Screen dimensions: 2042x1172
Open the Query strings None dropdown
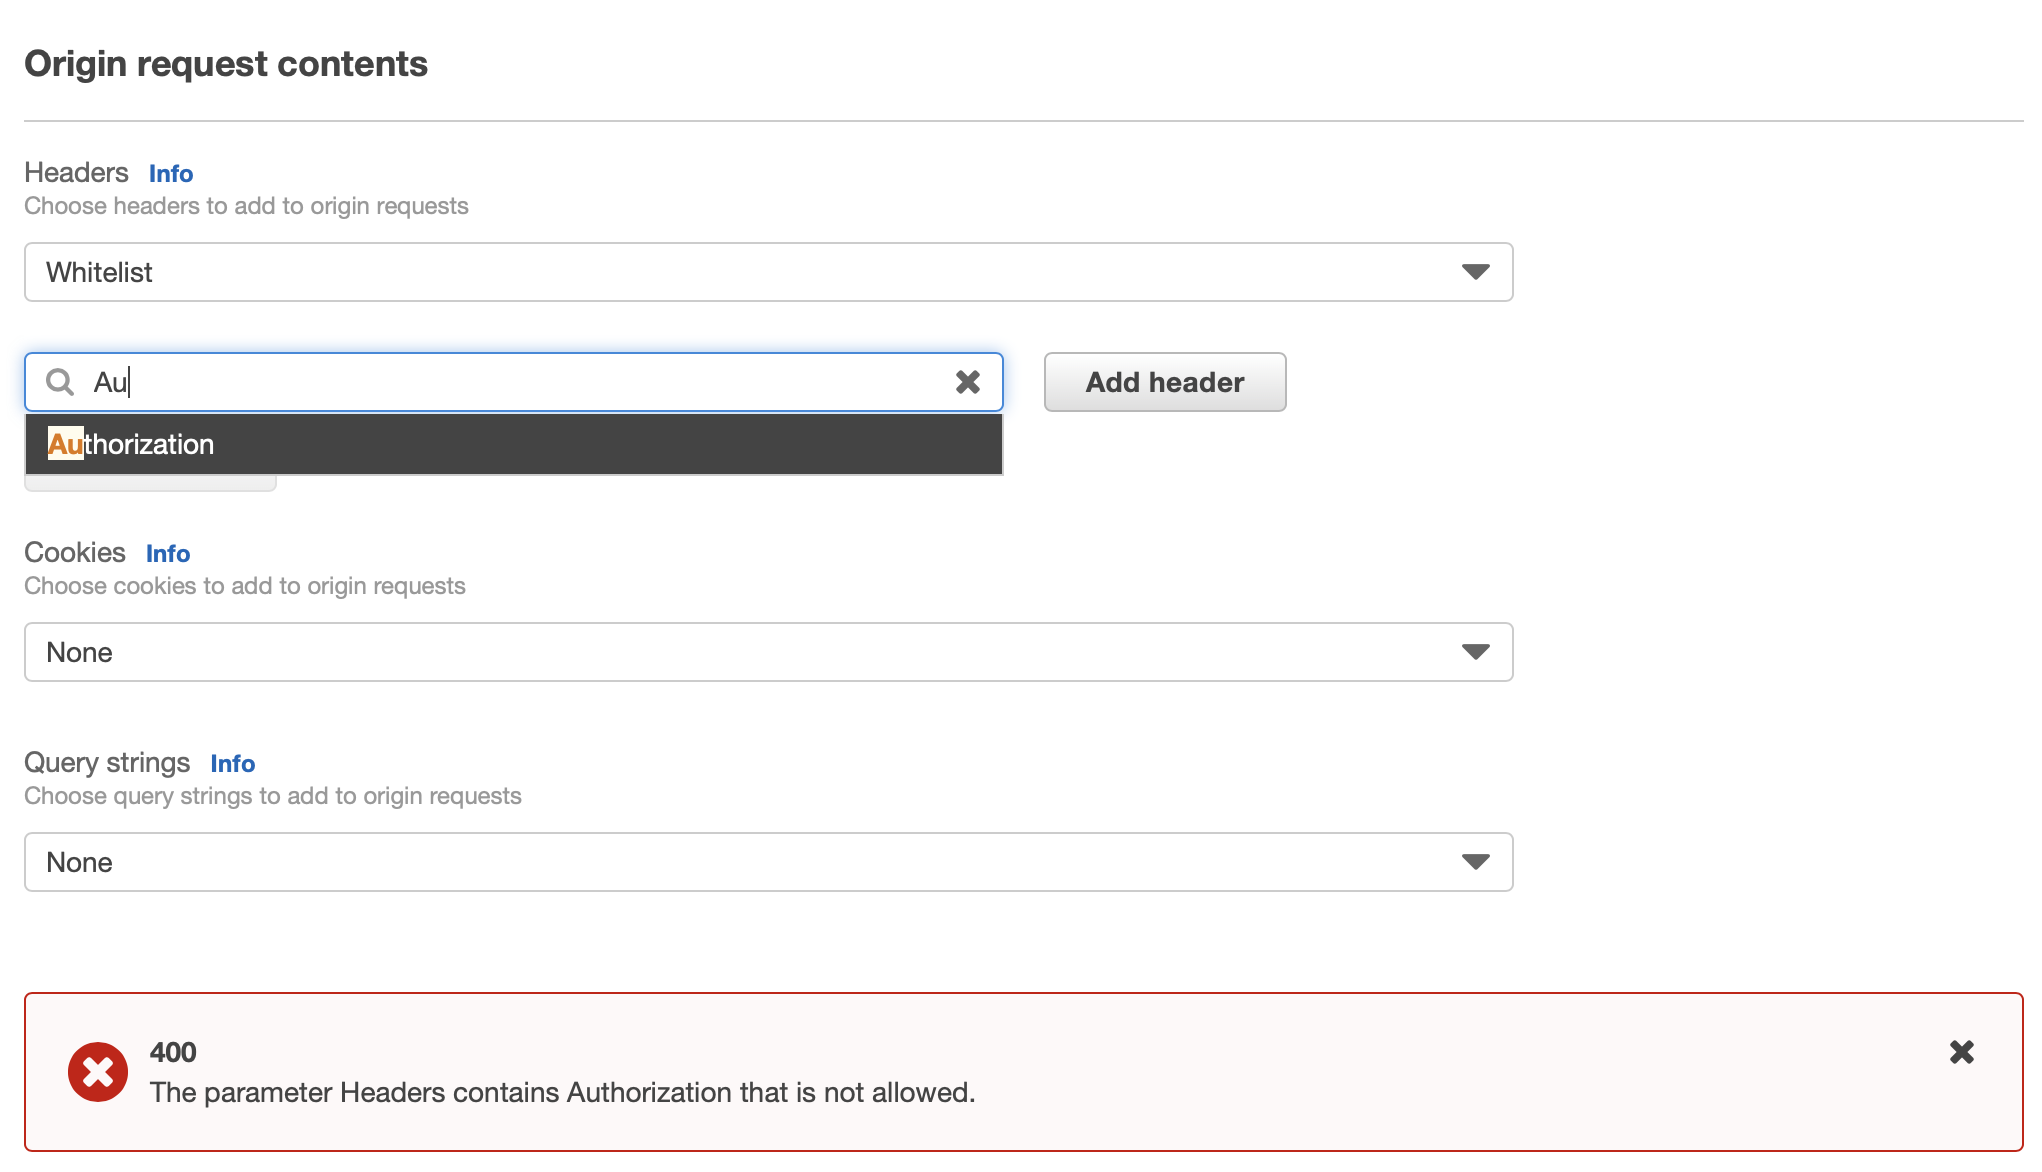pos(768,862)
